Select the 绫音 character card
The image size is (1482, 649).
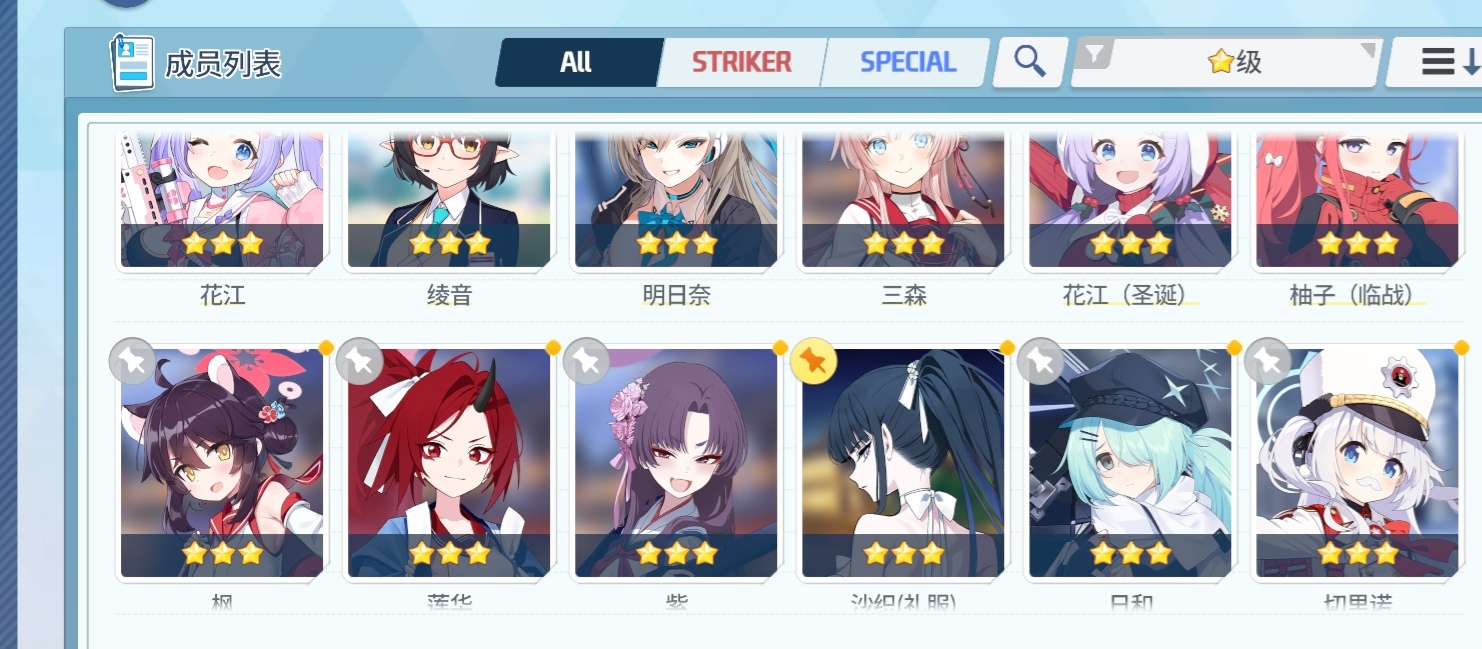[449, 200]
